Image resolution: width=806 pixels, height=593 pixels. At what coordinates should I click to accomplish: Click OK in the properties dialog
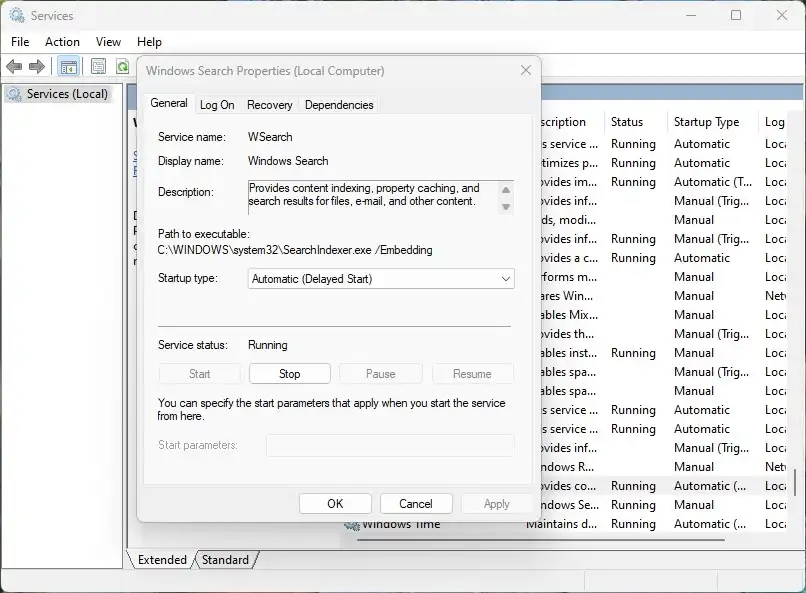[335, 504]
